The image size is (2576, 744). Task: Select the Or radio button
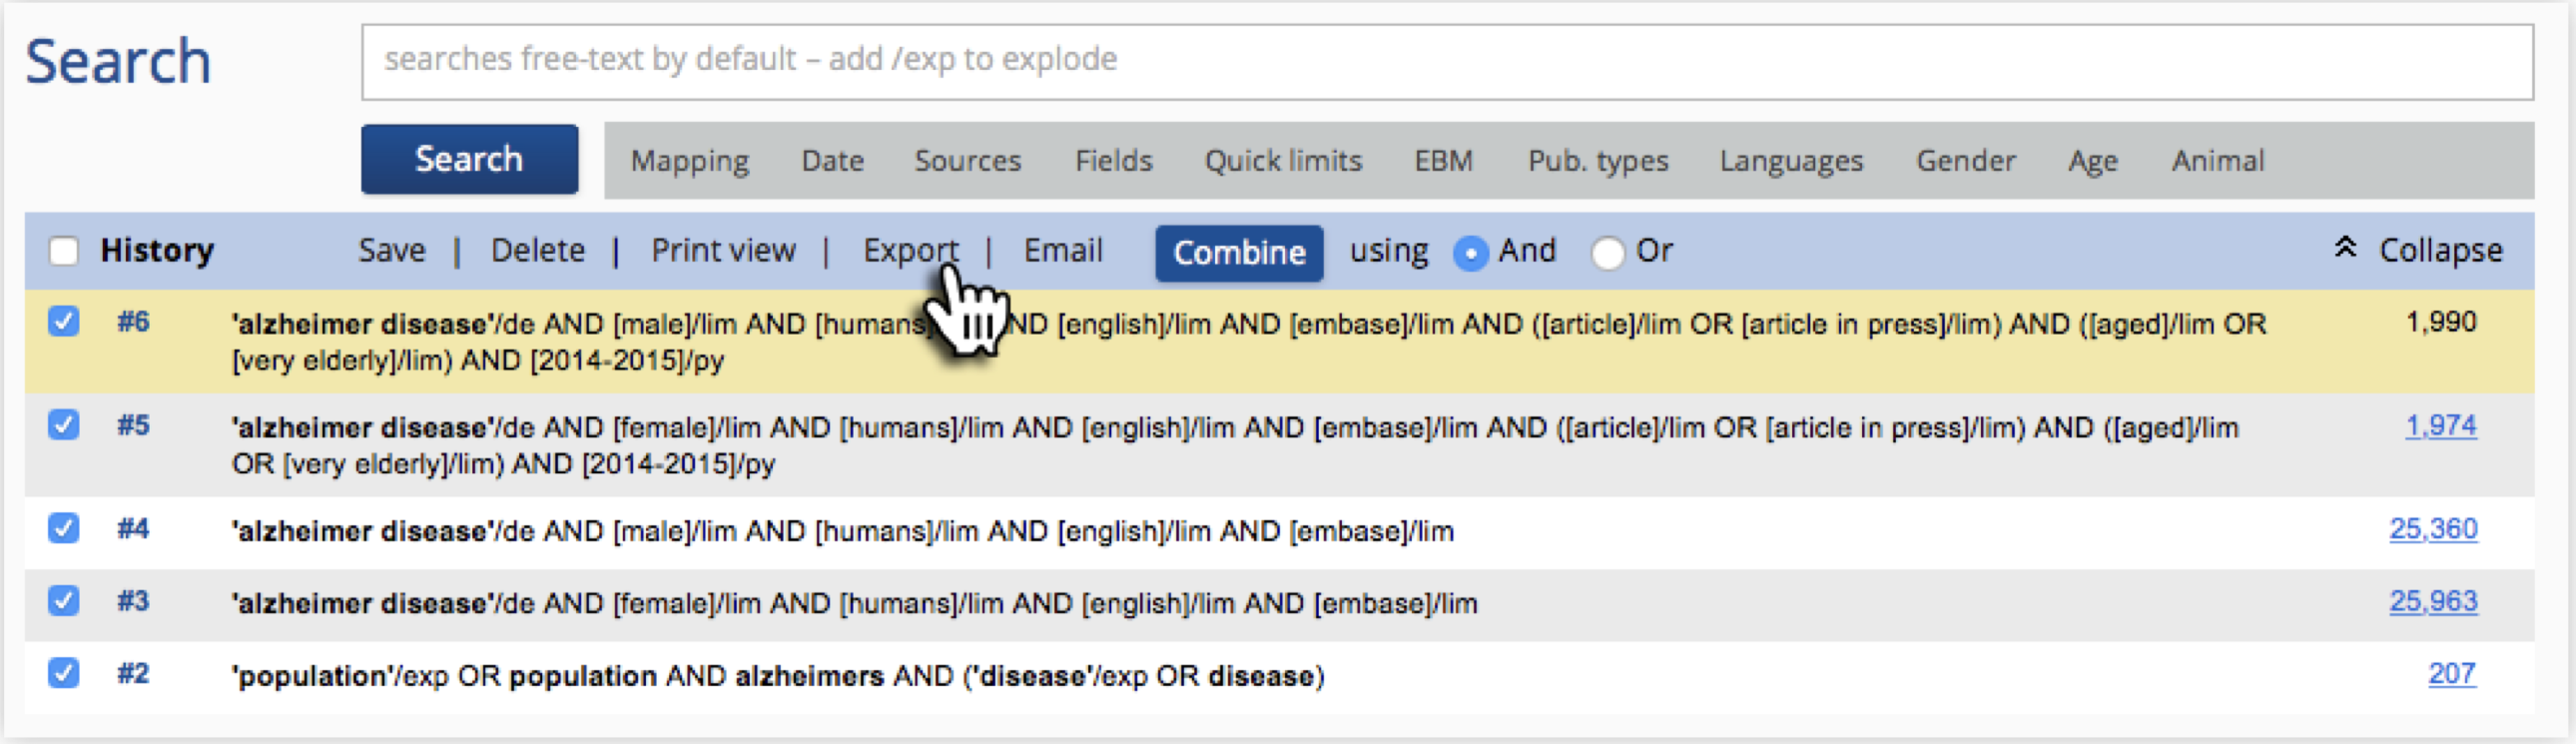pos(1607,252)
